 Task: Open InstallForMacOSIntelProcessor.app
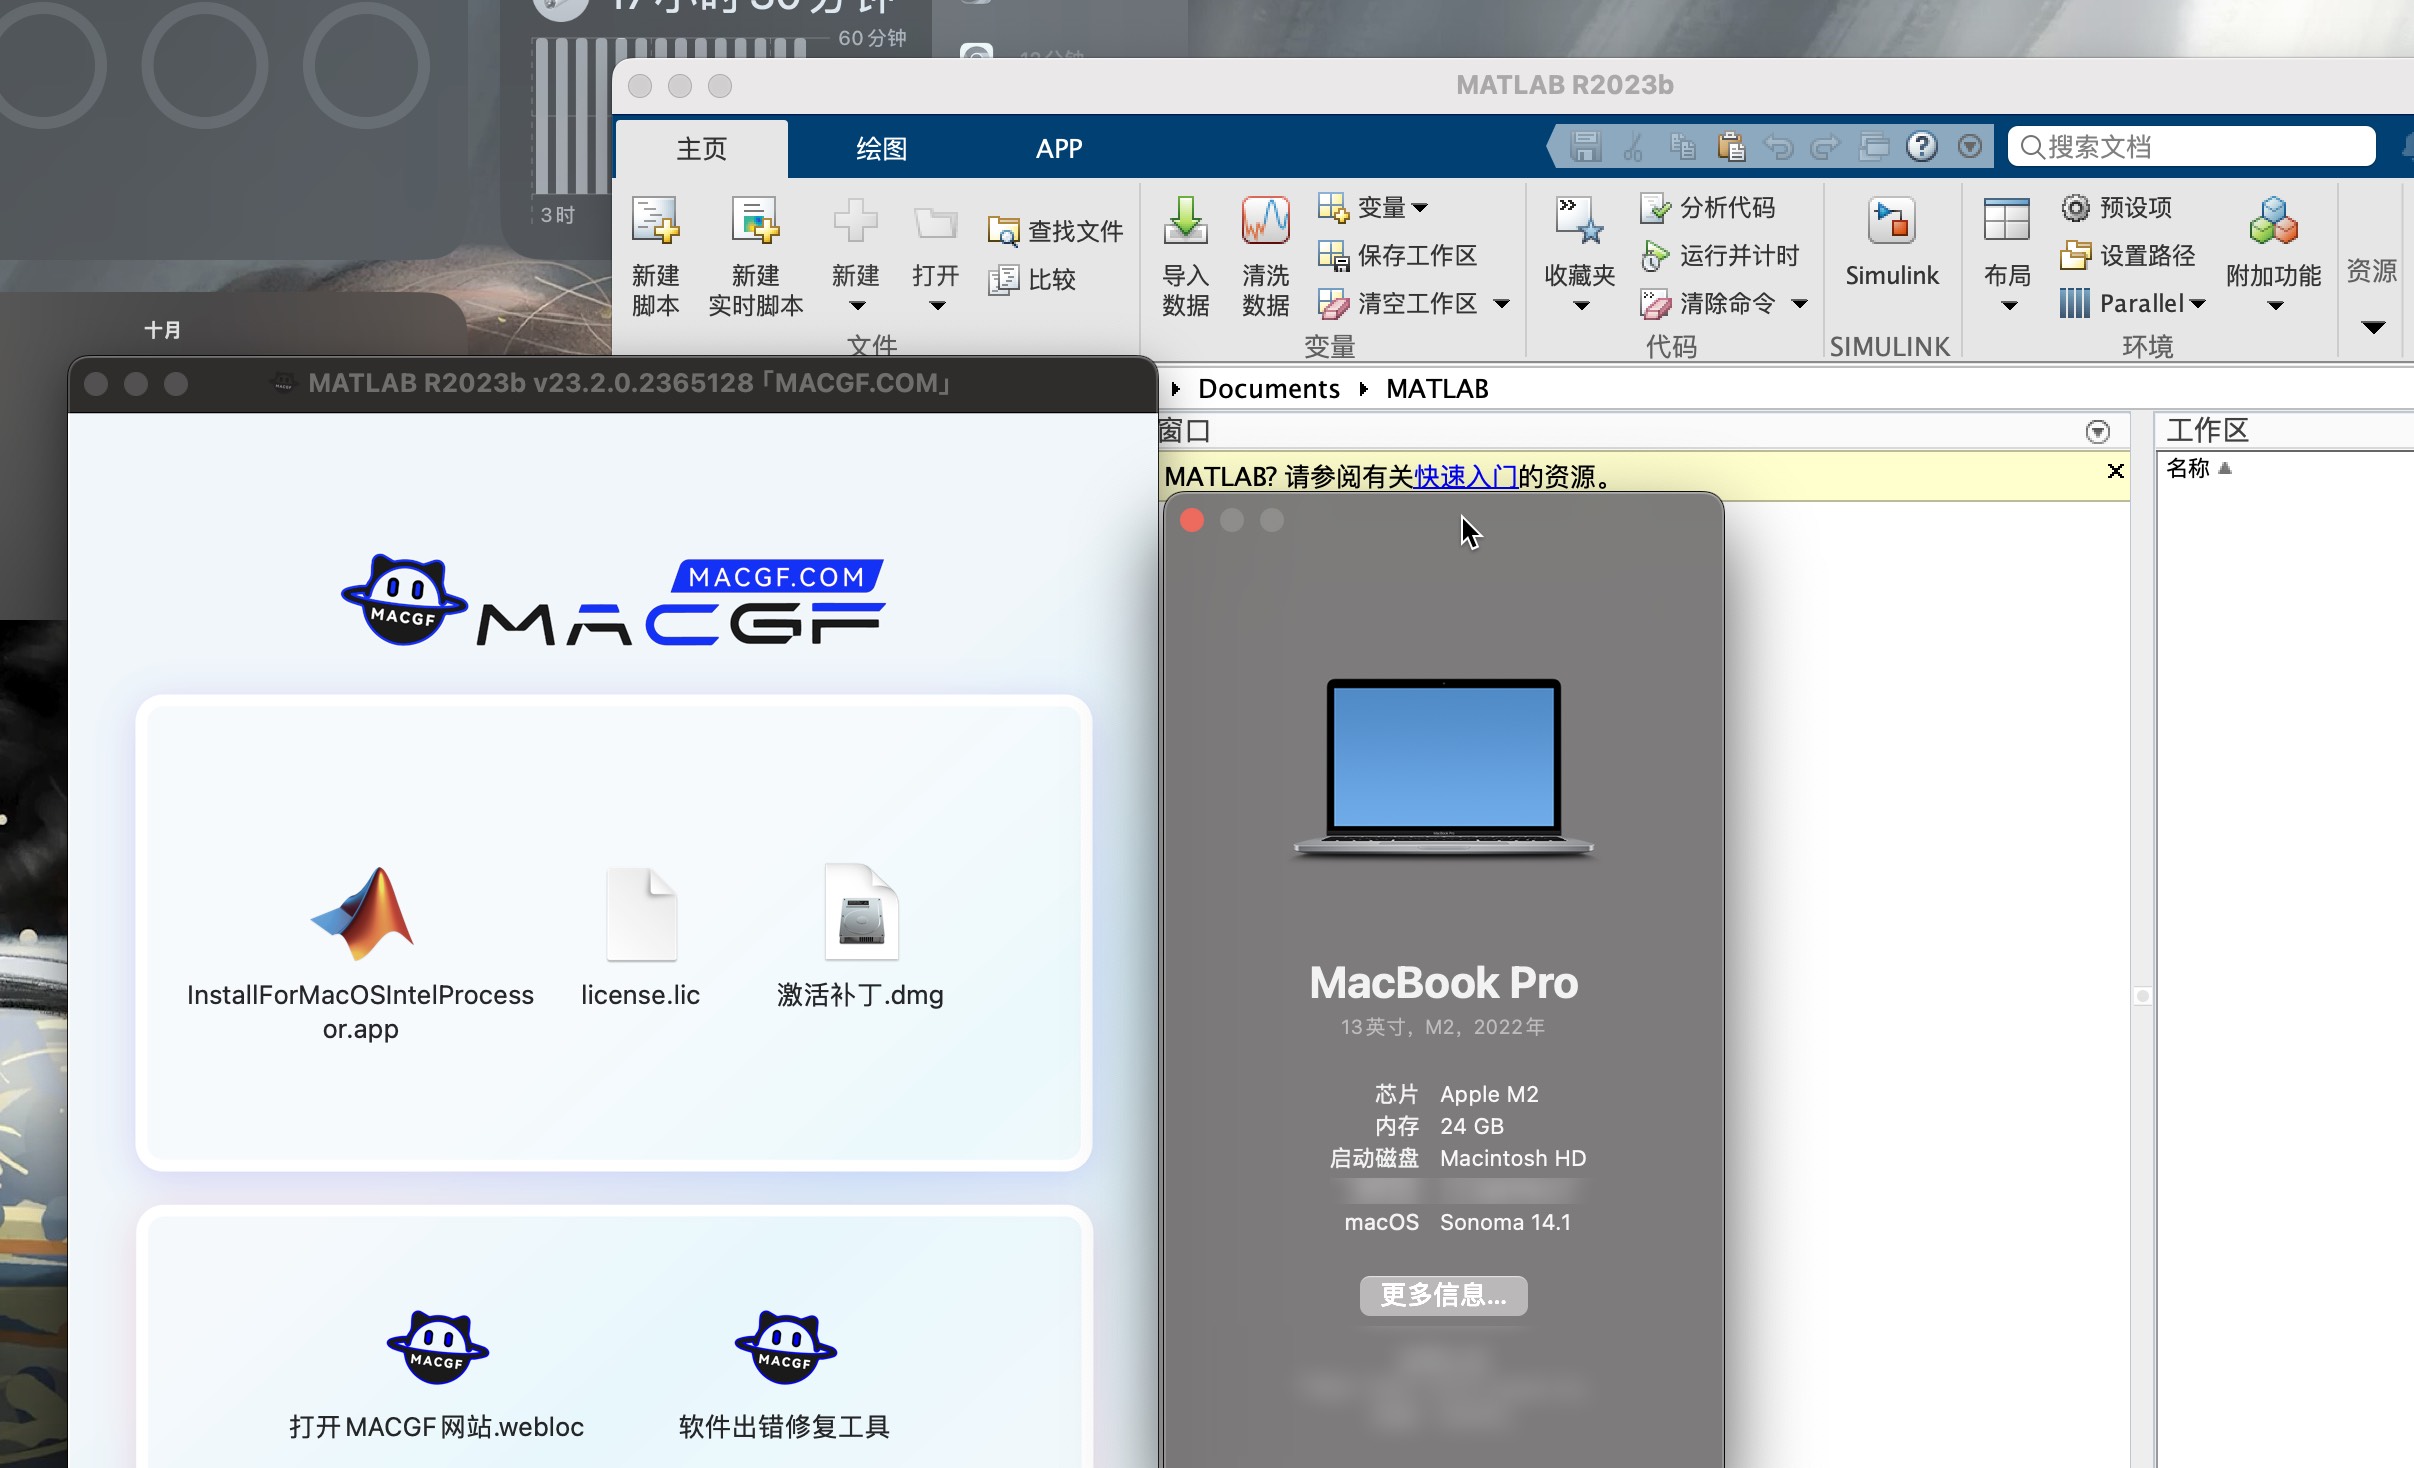(362, 912)
